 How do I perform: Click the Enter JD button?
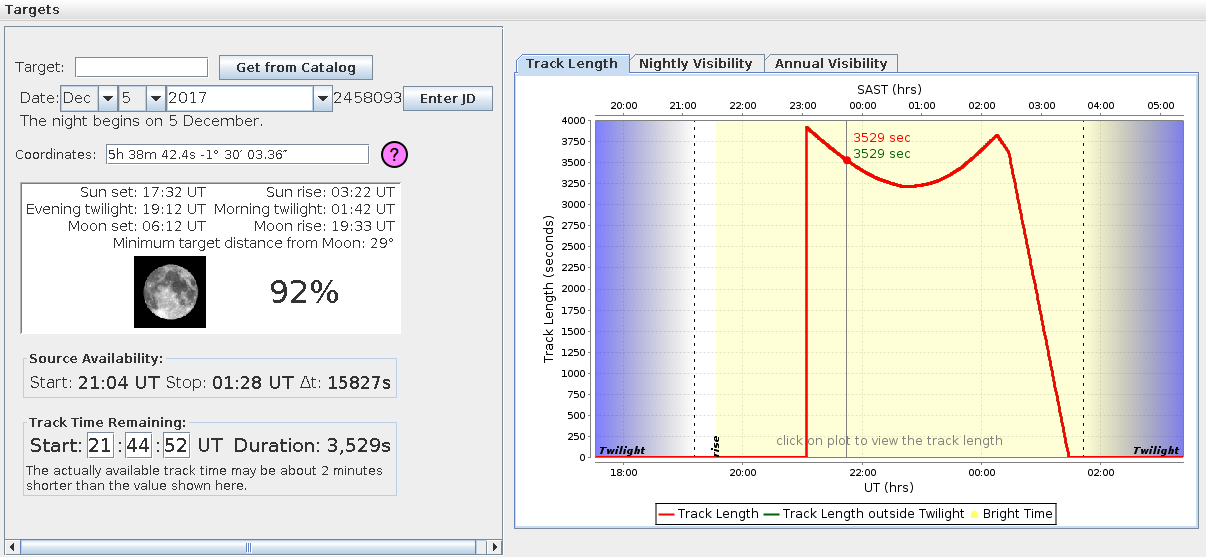coord(448,98)
